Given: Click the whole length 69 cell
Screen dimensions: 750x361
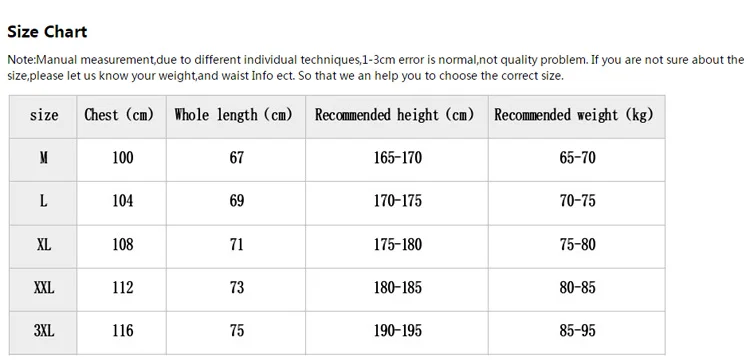Looking at the screenshot, I should [236, 203].
